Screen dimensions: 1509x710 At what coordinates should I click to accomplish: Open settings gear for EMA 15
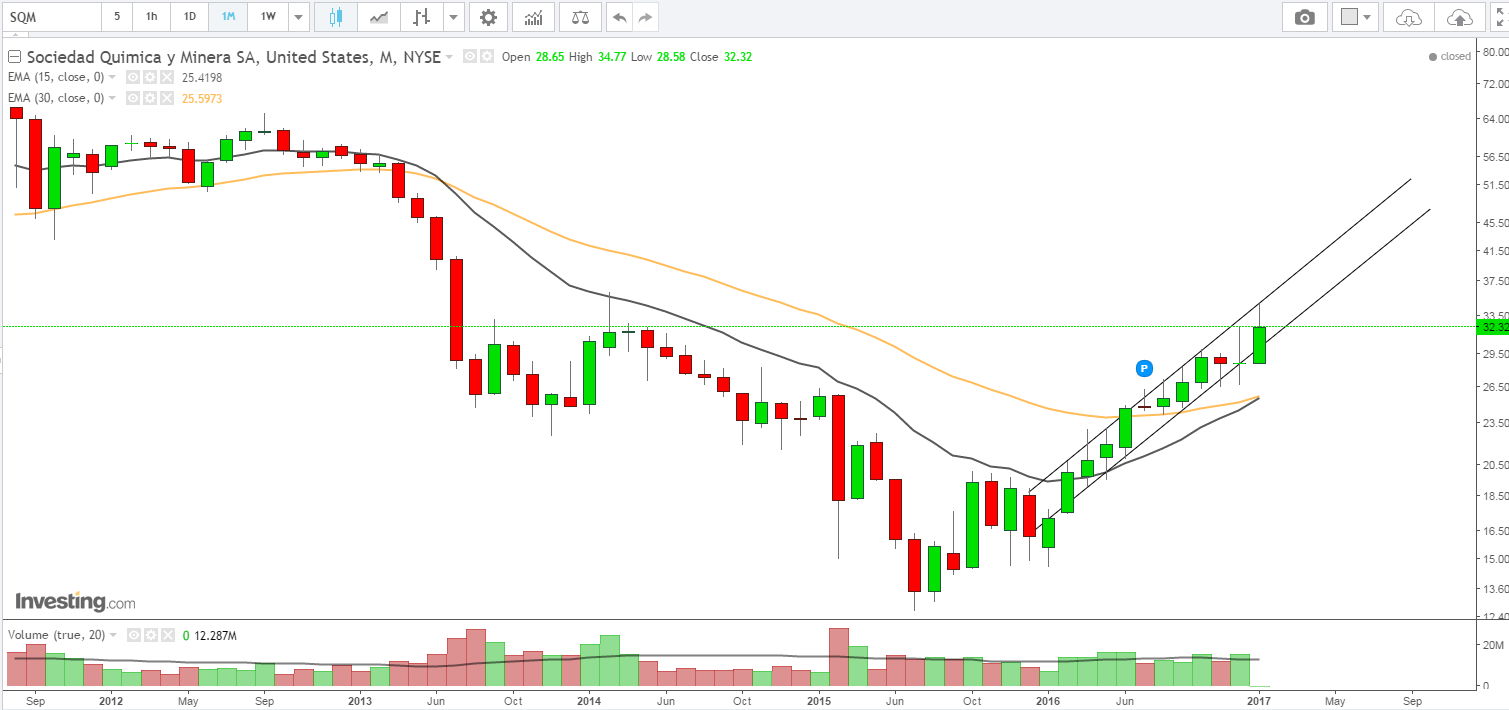pos(148,77)
